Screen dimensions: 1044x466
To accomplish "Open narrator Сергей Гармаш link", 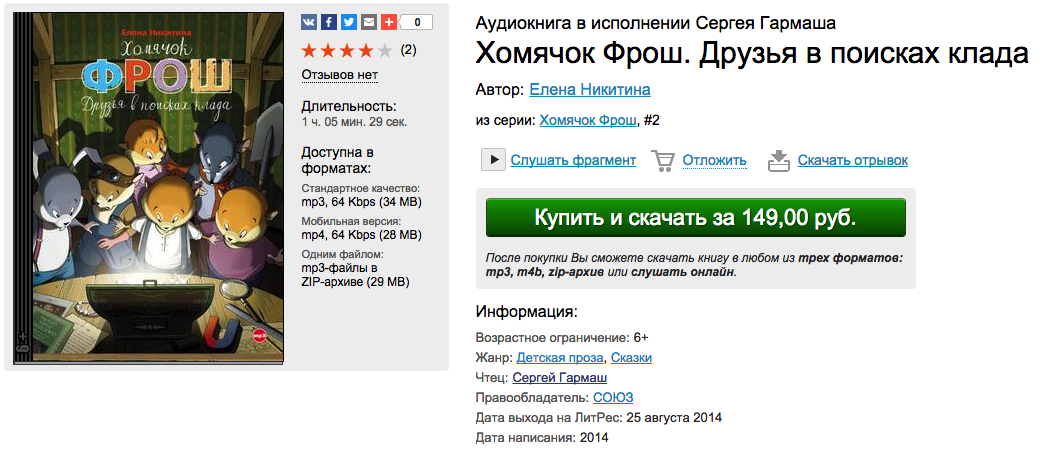I will click(559, 378).
